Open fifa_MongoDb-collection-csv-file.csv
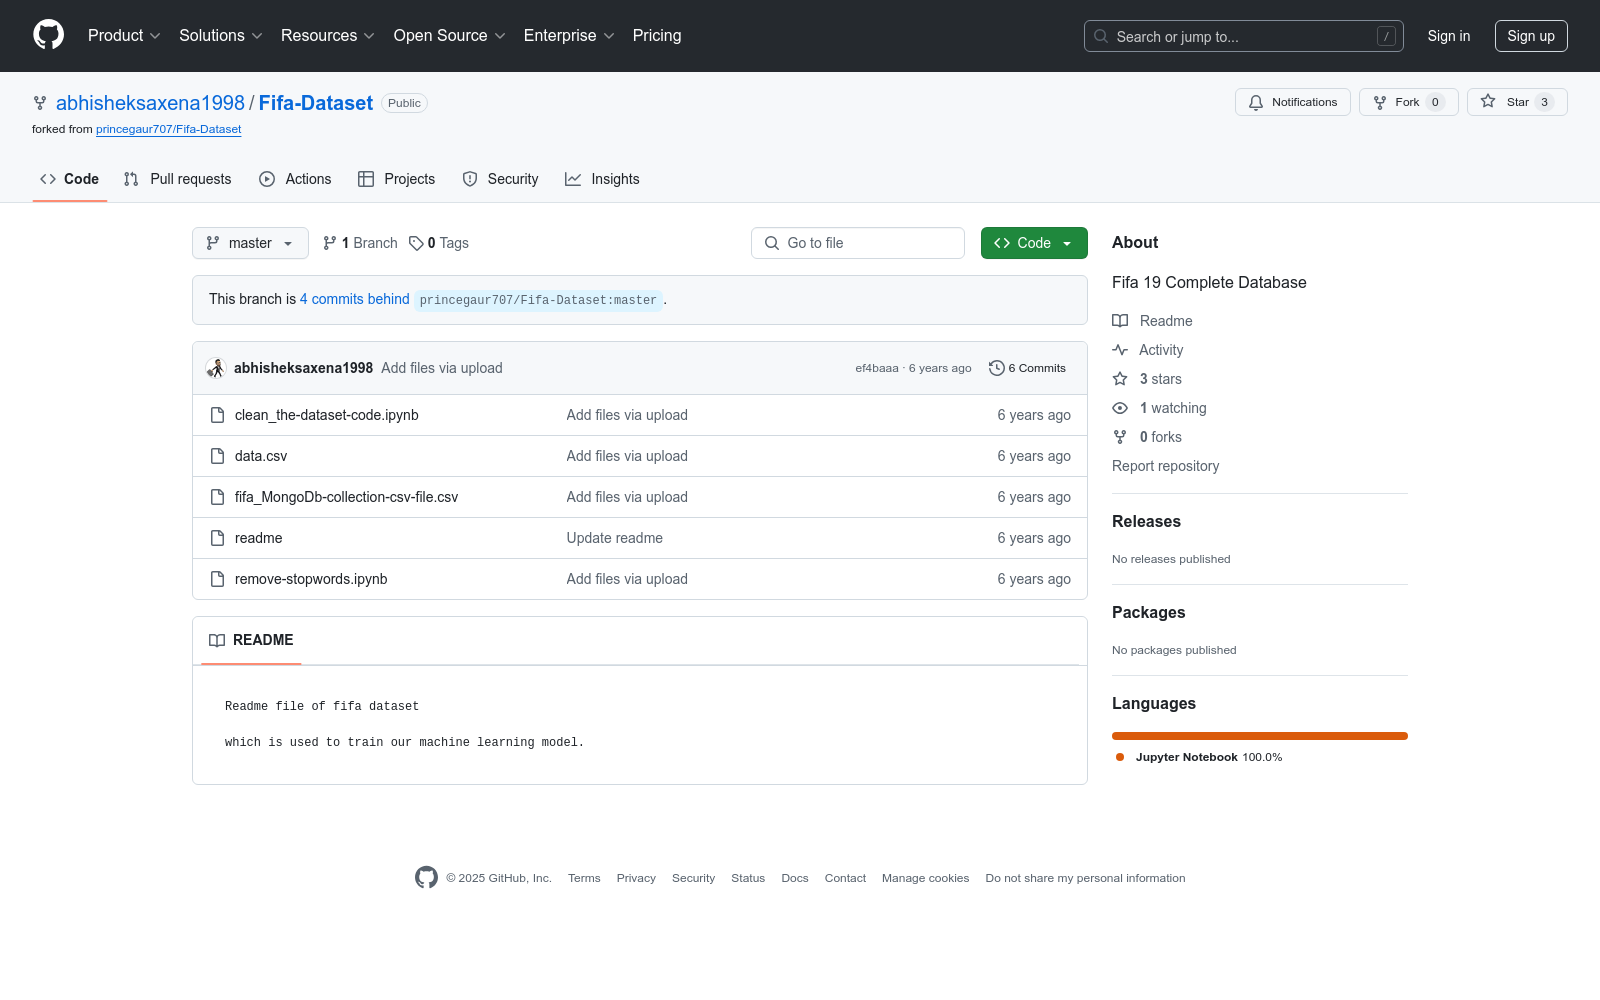The image size is (1600, 1000). coord(346,497)
